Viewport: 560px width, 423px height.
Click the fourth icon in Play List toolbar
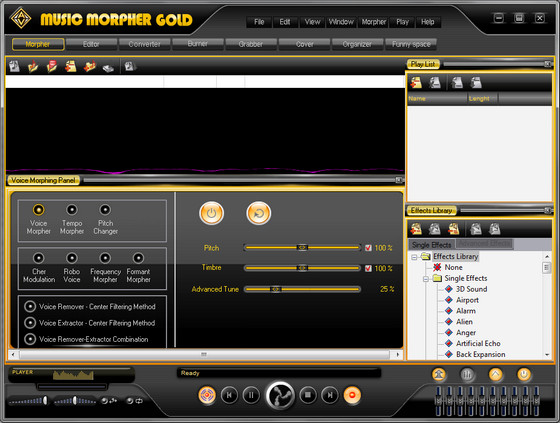(x=476, y=83)
